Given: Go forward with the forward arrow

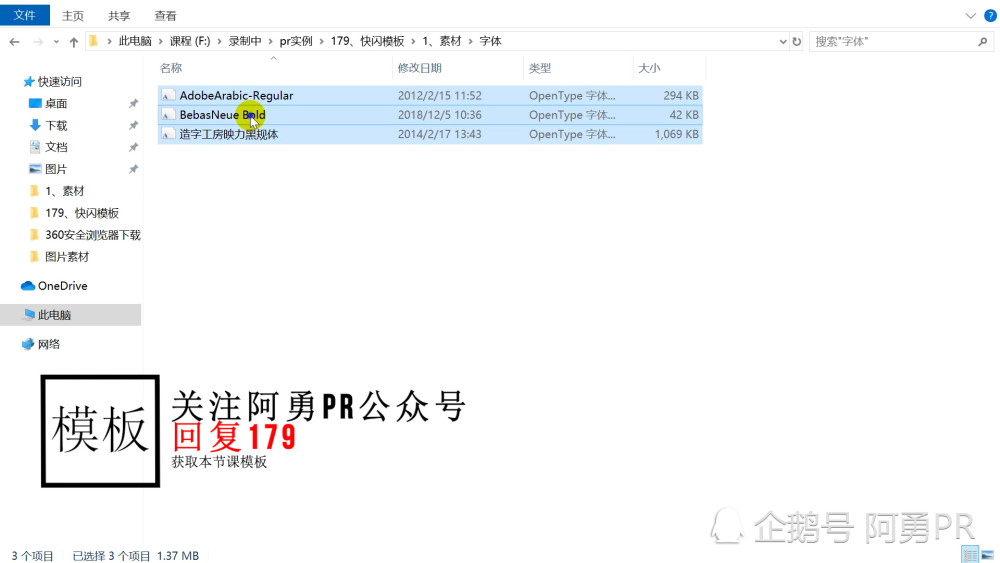Looking at the screenshot, I should pyautogui.click(x=38, y=42).
